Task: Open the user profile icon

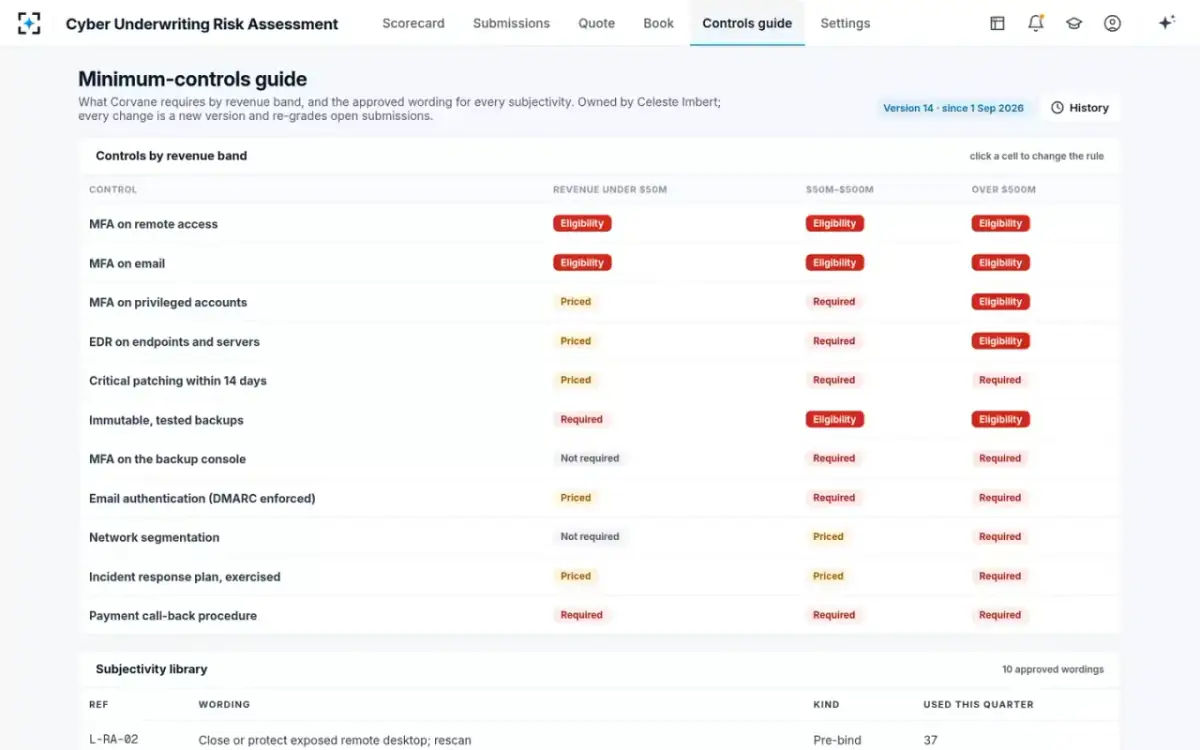Action: 1112,23
